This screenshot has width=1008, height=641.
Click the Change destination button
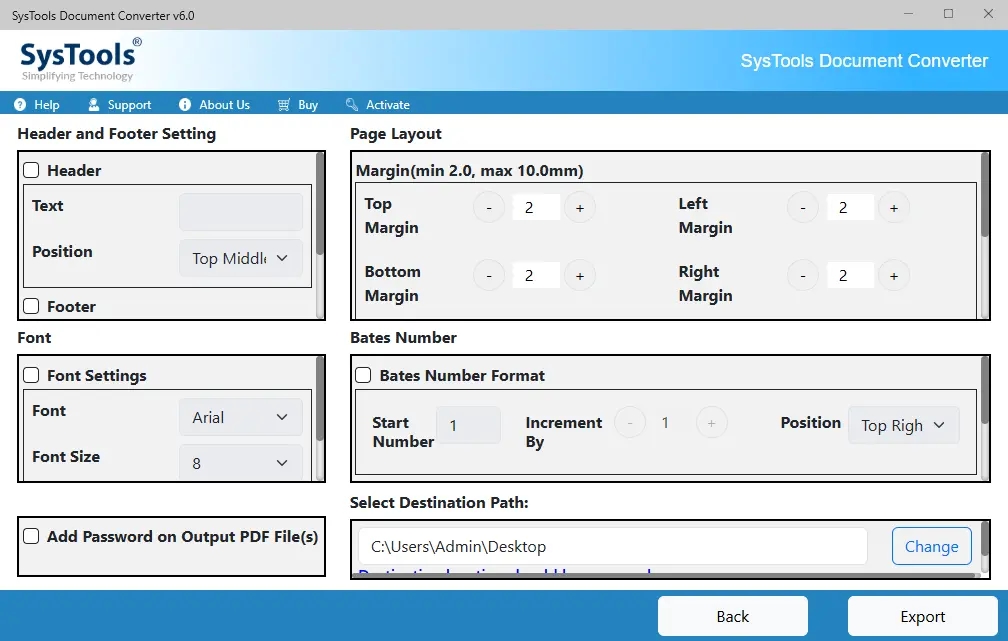(932, 546)
